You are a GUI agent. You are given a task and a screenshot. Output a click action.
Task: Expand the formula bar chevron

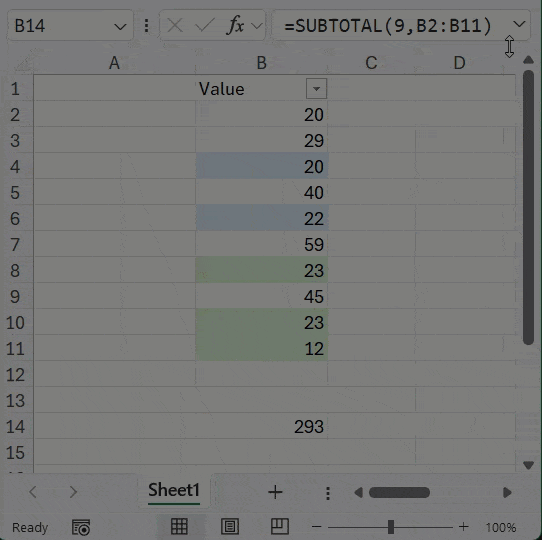tap(519, 24)
